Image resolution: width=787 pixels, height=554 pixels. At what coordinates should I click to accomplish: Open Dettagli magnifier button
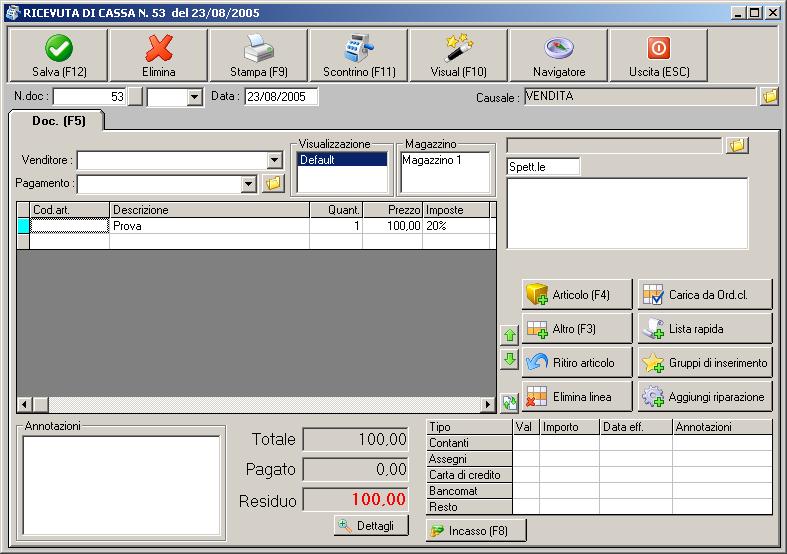[x=371, y=525]
